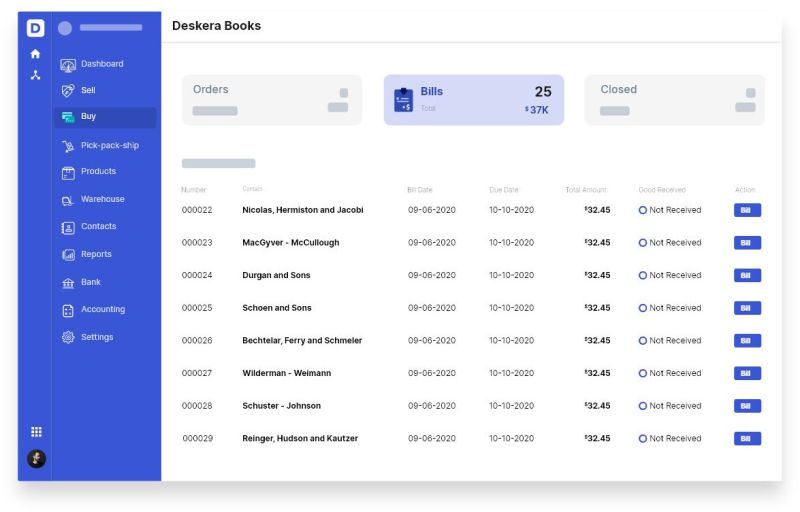Screen dimensions: 800x512
Task: Click contact name Schuster - Johnson
Action: [x=282, y=406]
